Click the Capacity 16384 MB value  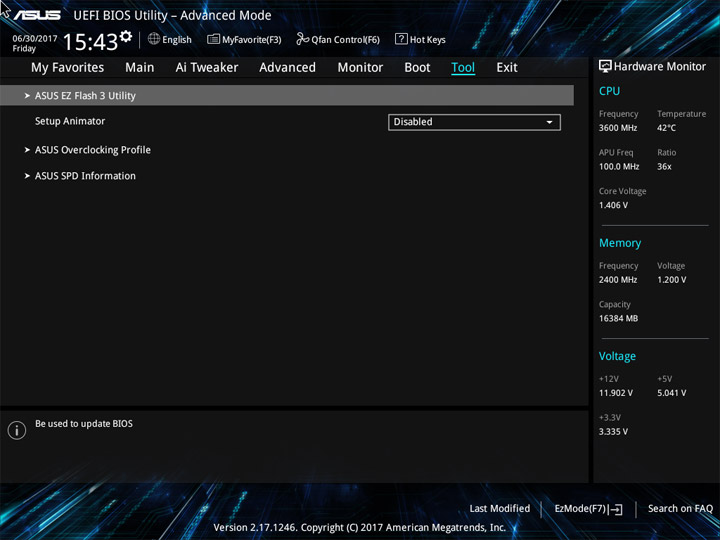tap(618, 318)
